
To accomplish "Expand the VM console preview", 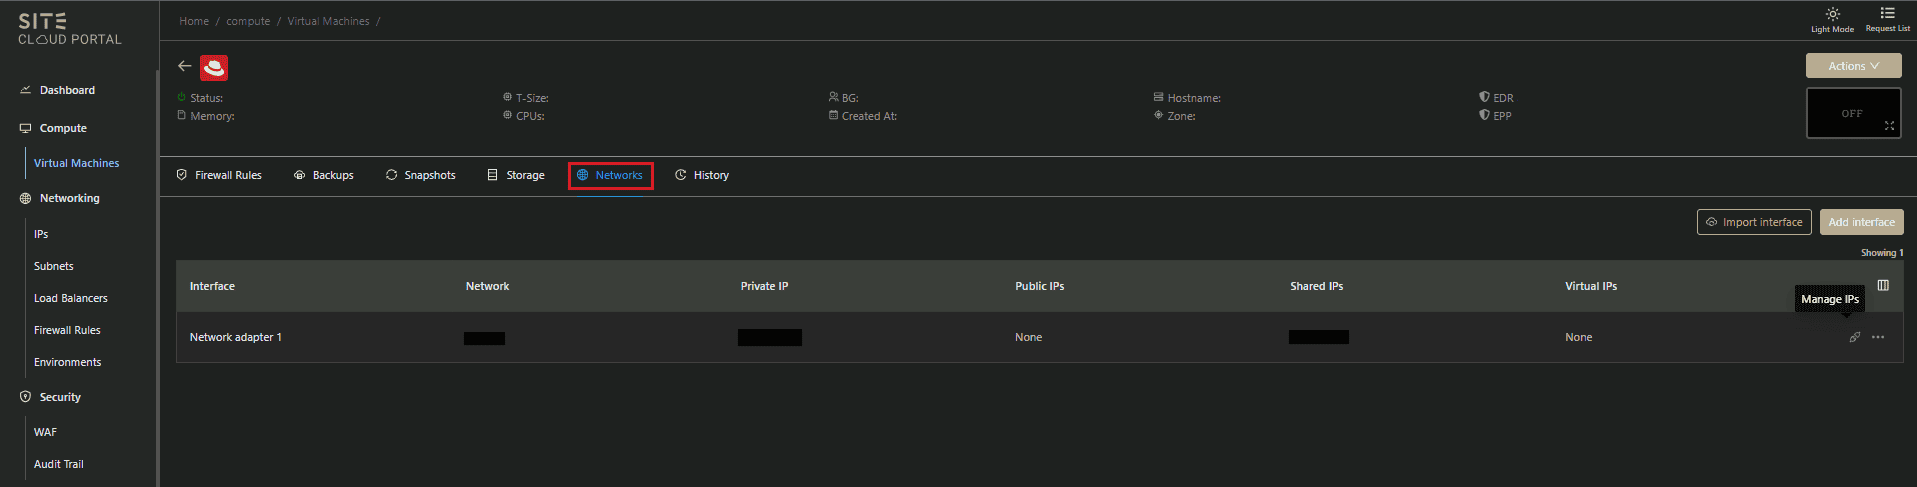I will pos(1889,126).
